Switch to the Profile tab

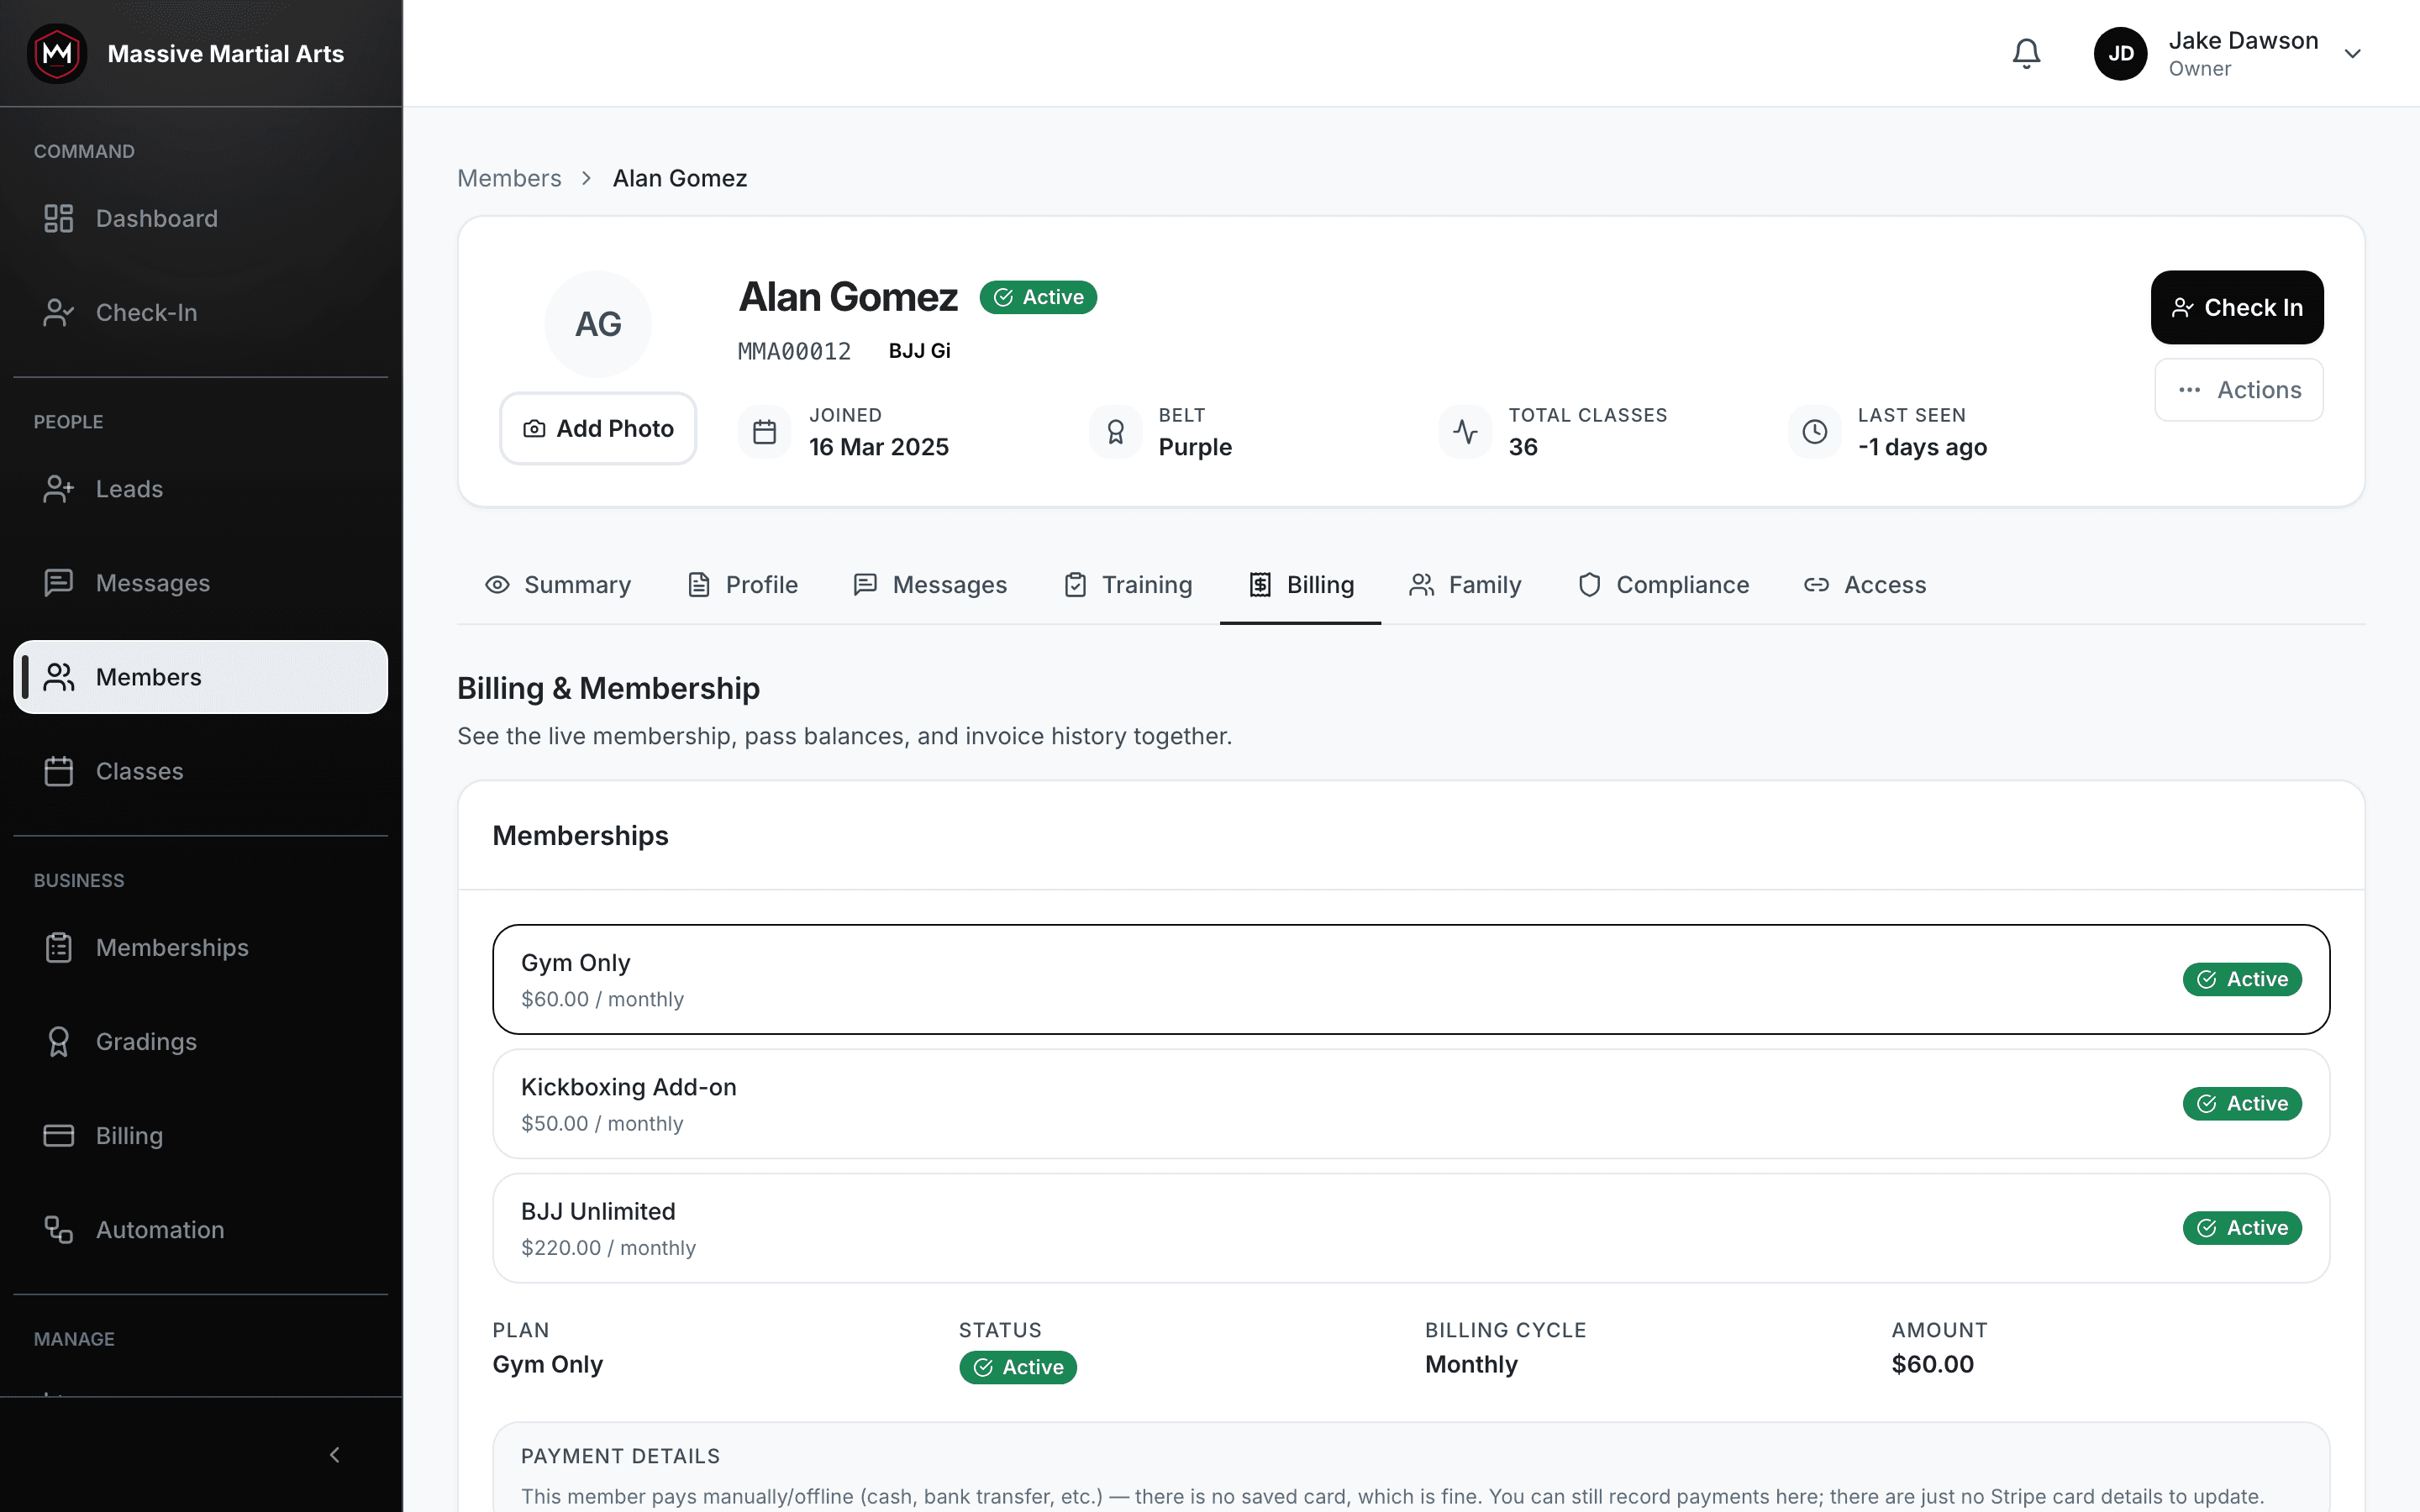[x=742, y=585]
